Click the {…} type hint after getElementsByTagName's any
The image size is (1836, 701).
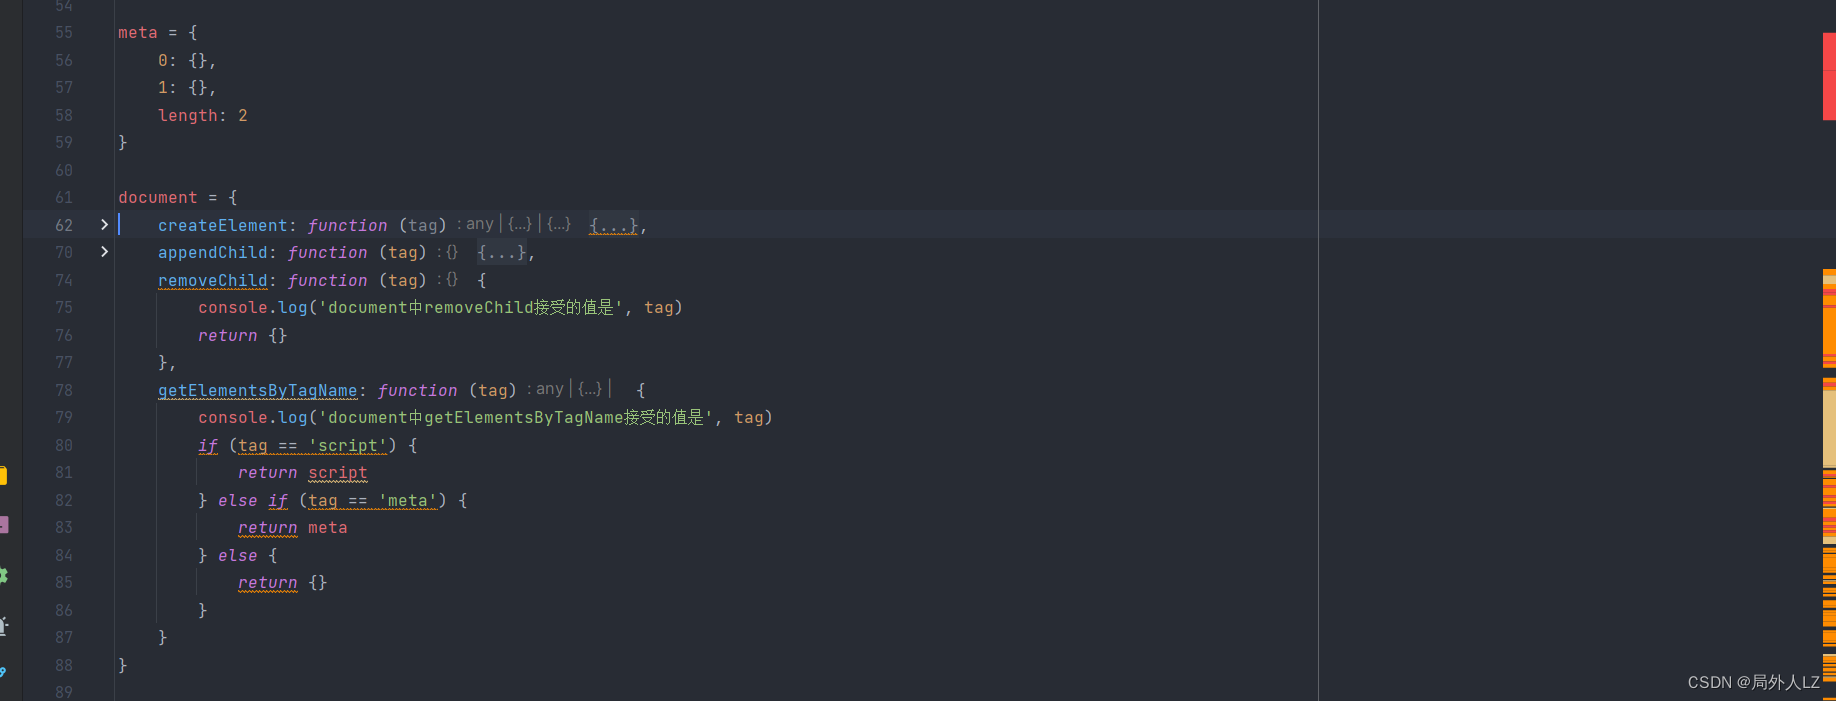590,389
